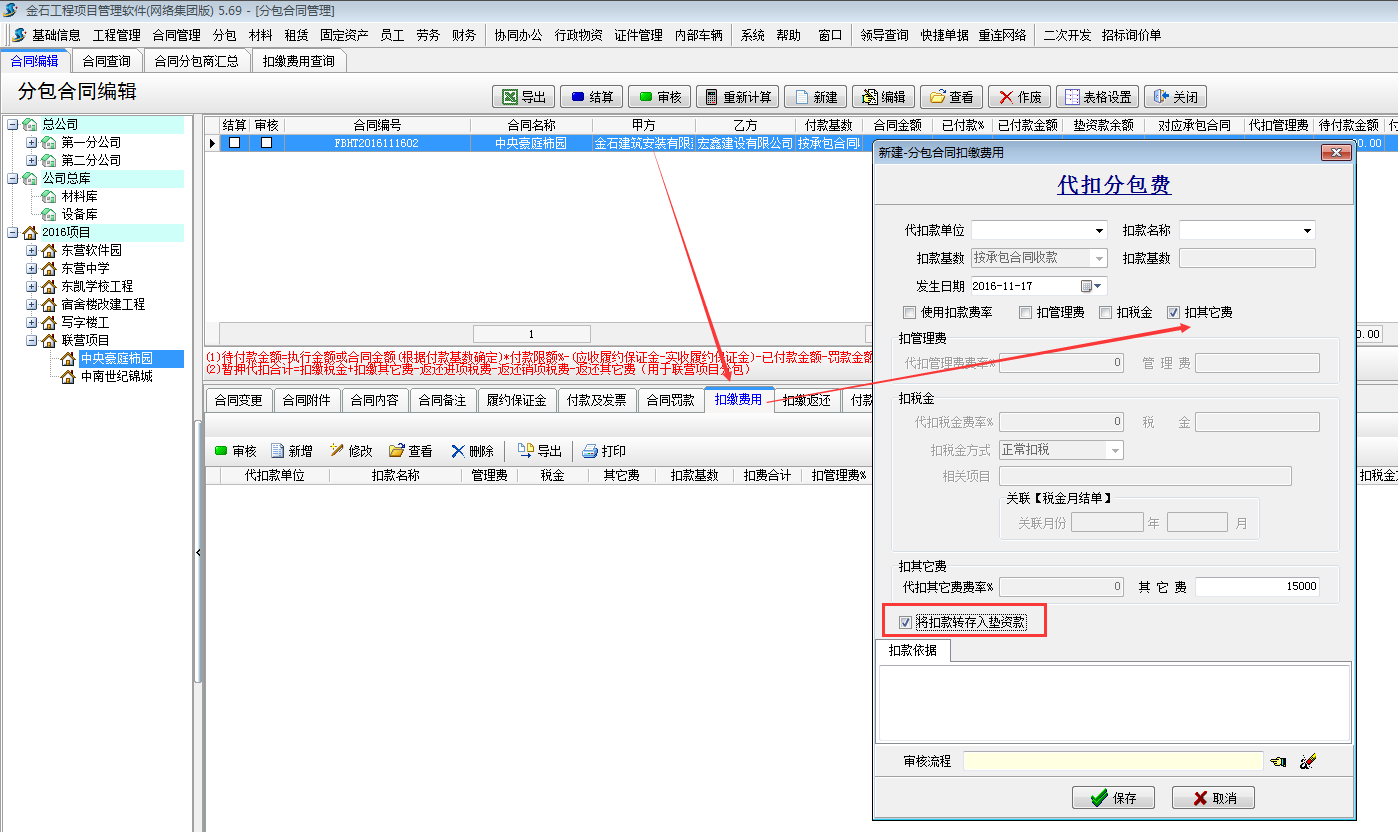Screen dimensions: 1398x832
Task: Click the eraser icon beside 审核流程 field
Action: tap(1307, 762)
